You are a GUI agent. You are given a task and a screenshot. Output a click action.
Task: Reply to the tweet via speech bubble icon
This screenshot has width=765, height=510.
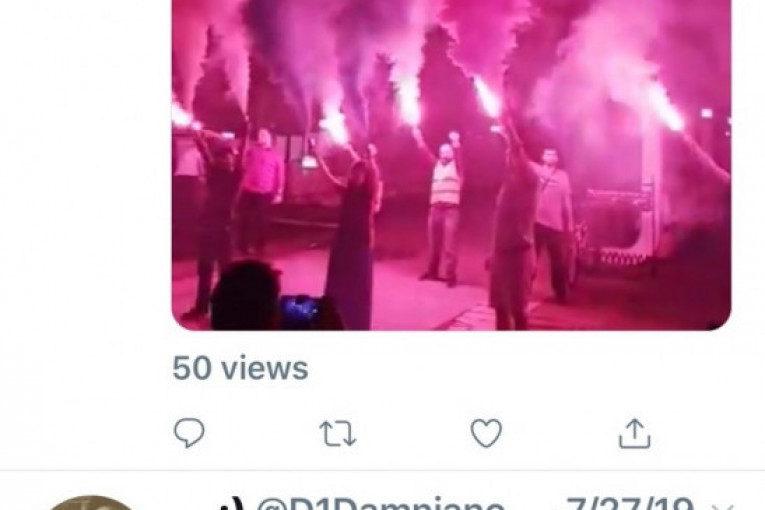point(189,432)
